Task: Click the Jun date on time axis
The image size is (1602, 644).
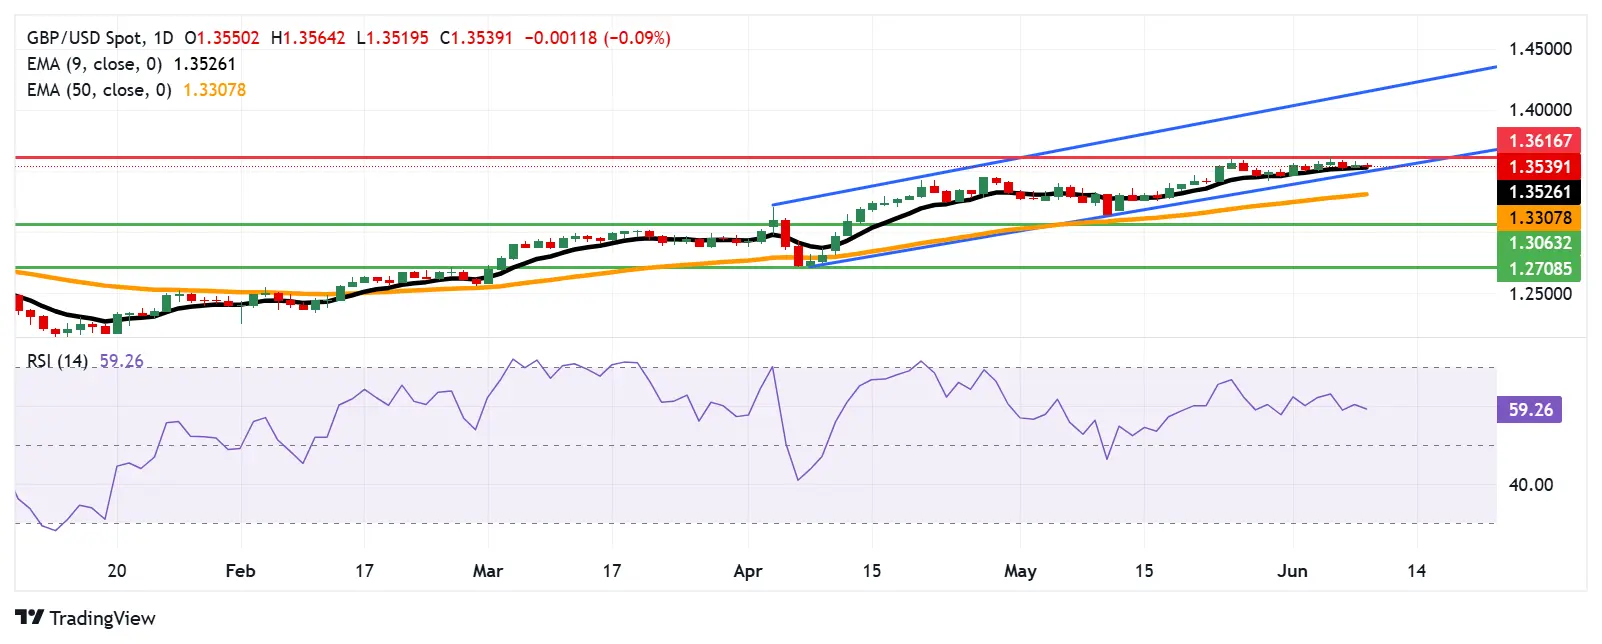Action: (x=1292, y=571)
